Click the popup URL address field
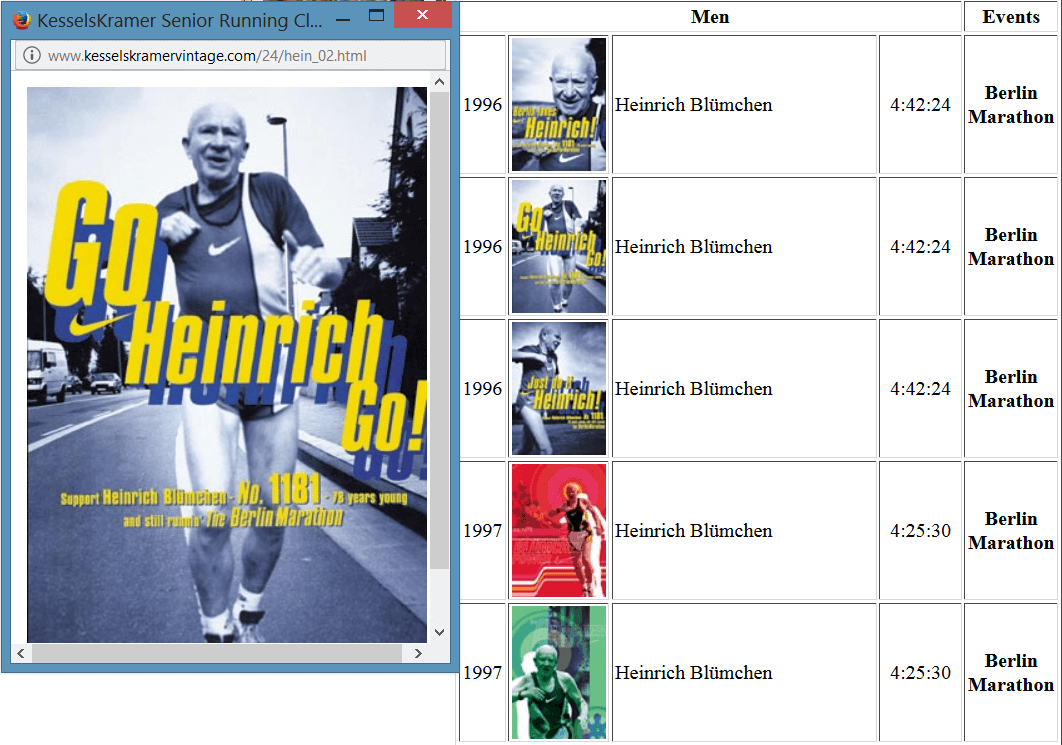 click(x=230, y=56)
